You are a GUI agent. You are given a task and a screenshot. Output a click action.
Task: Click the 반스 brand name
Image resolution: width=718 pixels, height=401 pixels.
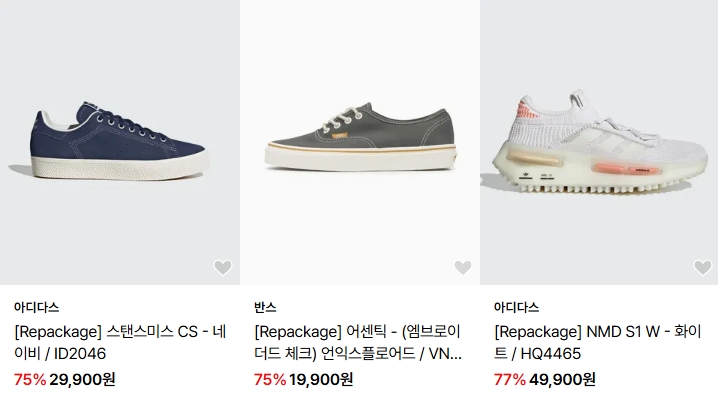tap(265, 307)
